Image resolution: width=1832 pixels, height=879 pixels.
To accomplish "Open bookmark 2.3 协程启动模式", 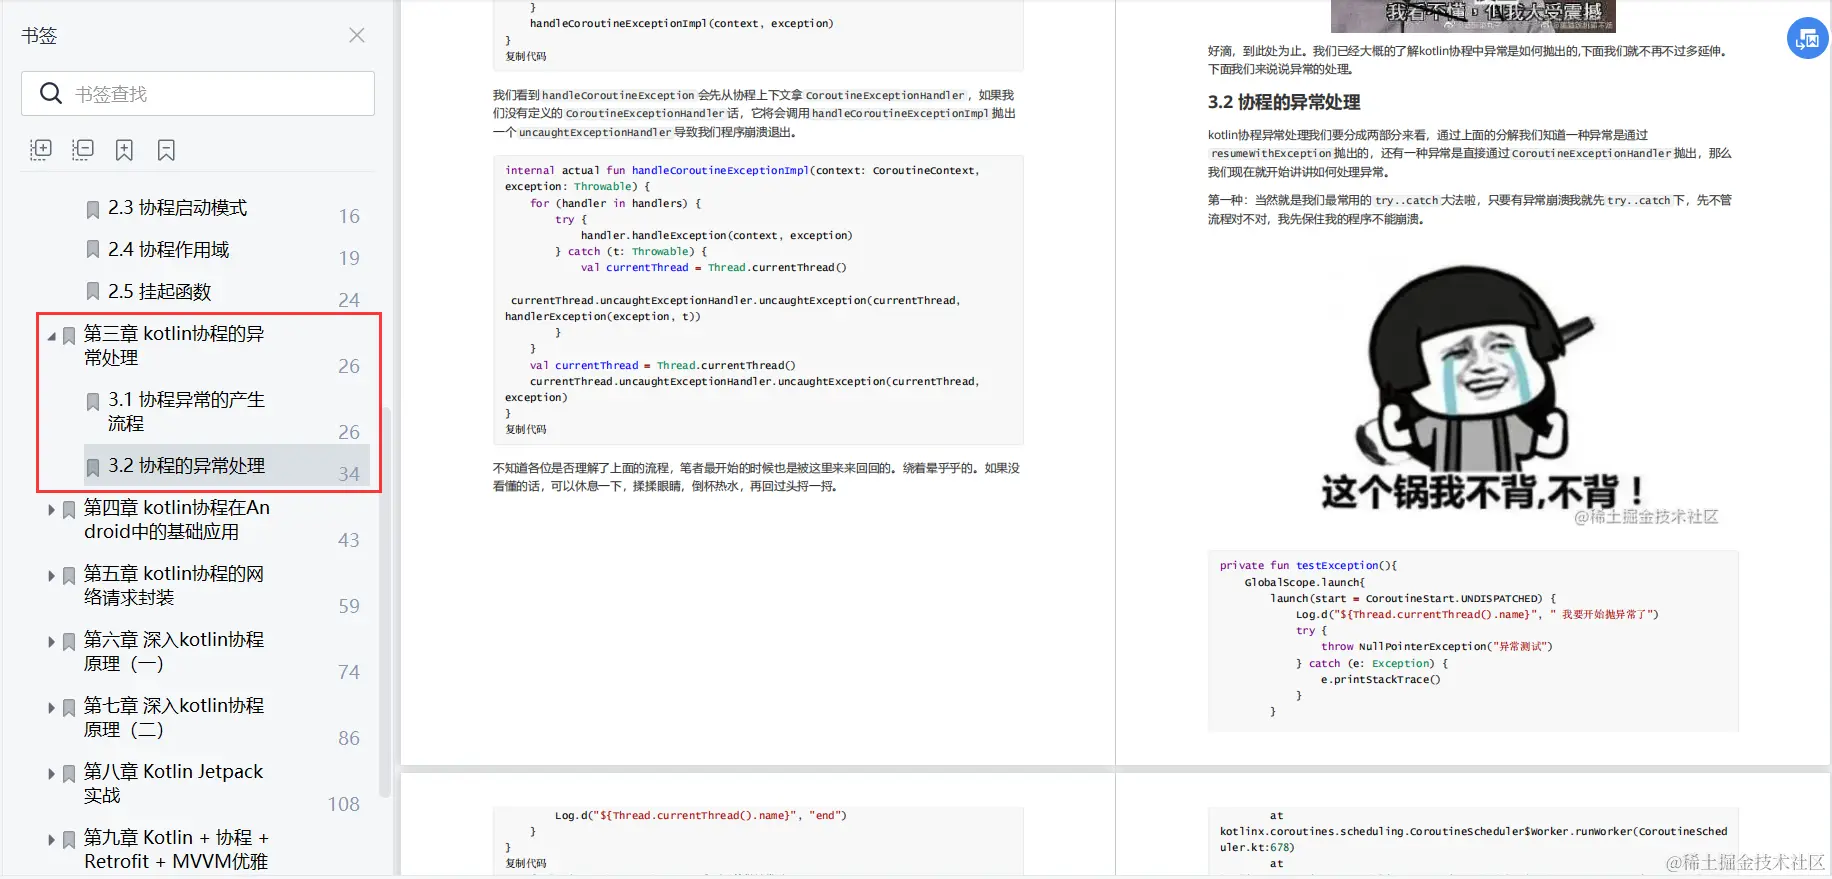I will pos(177,208).
